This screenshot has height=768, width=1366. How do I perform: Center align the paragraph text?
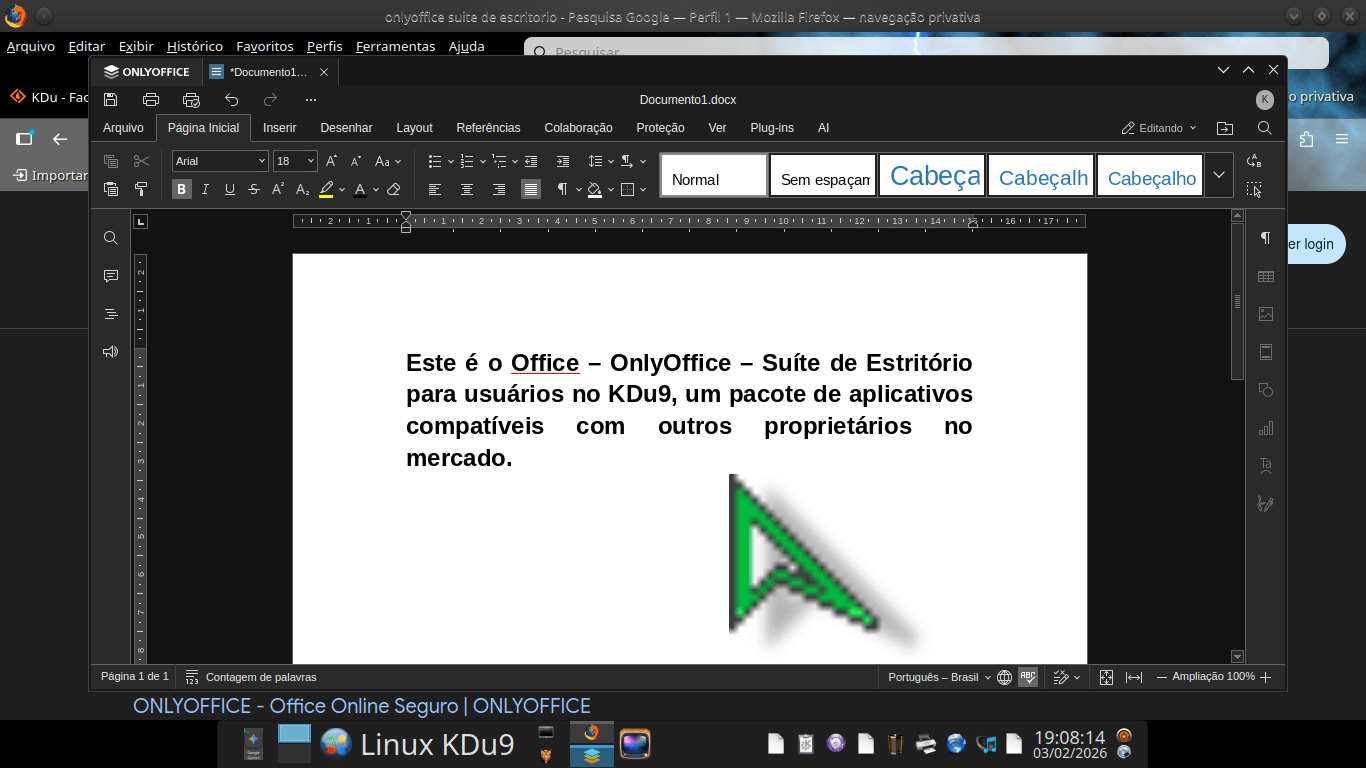click(467, 189)
